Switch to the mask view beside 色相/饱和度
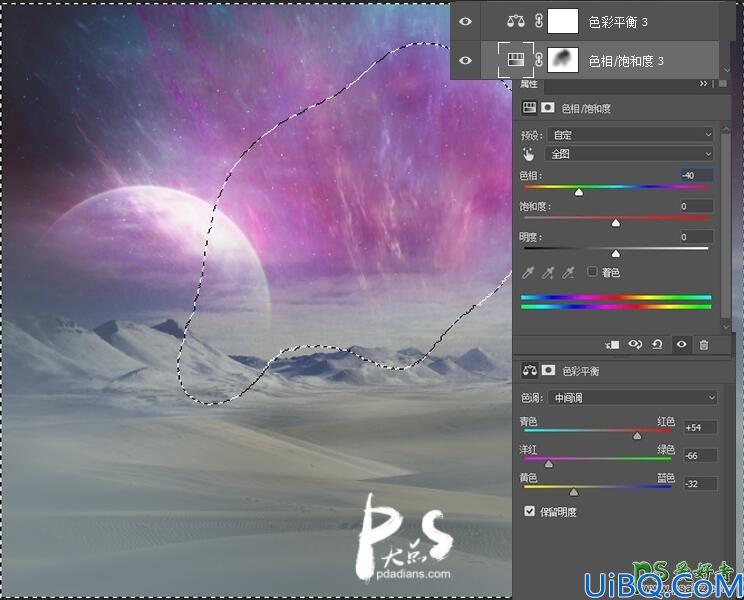The image size is (744, 600). pos(548,108)
